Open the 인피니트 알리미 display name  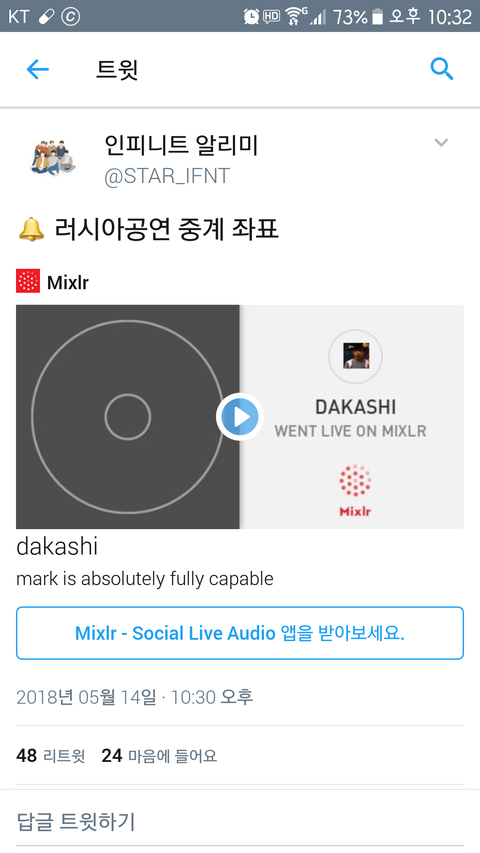coord(181,145)
